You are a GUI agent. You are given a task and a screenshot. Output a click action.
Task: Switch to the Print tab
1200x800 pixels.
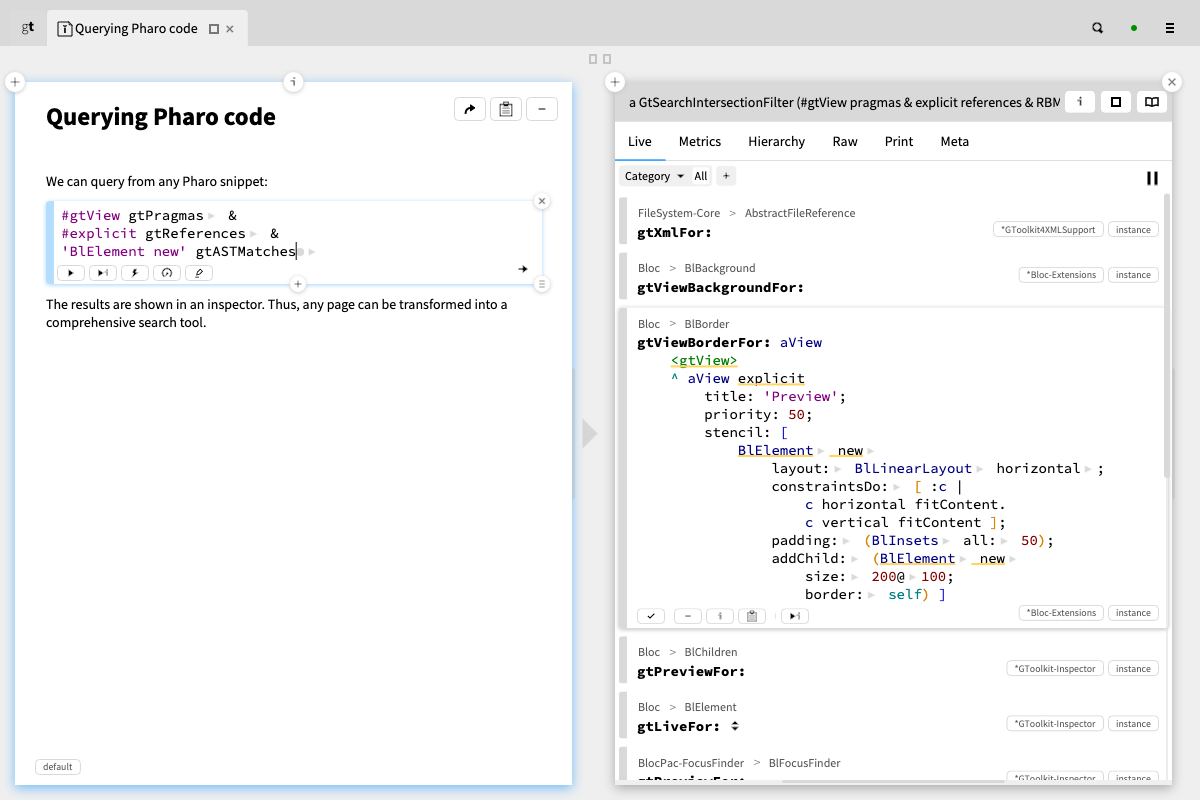[x=899, y=141]
